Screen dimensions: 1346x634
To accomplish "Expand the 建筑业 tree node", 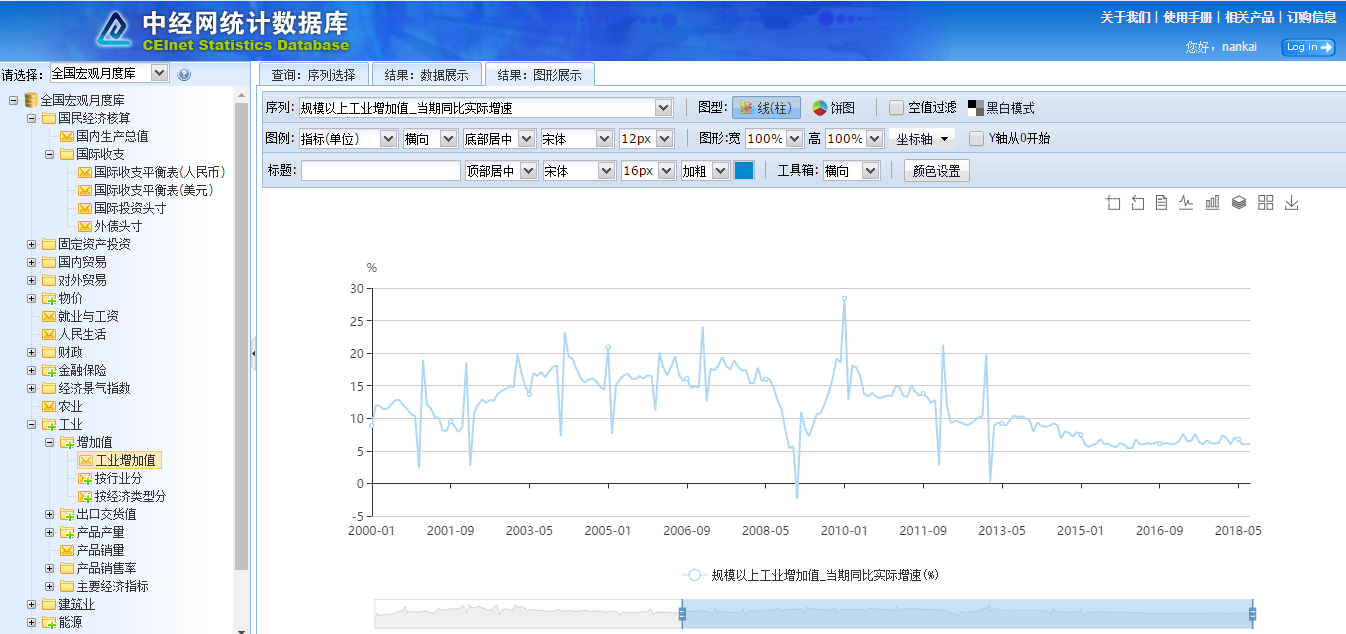I will tap(31, 604).
